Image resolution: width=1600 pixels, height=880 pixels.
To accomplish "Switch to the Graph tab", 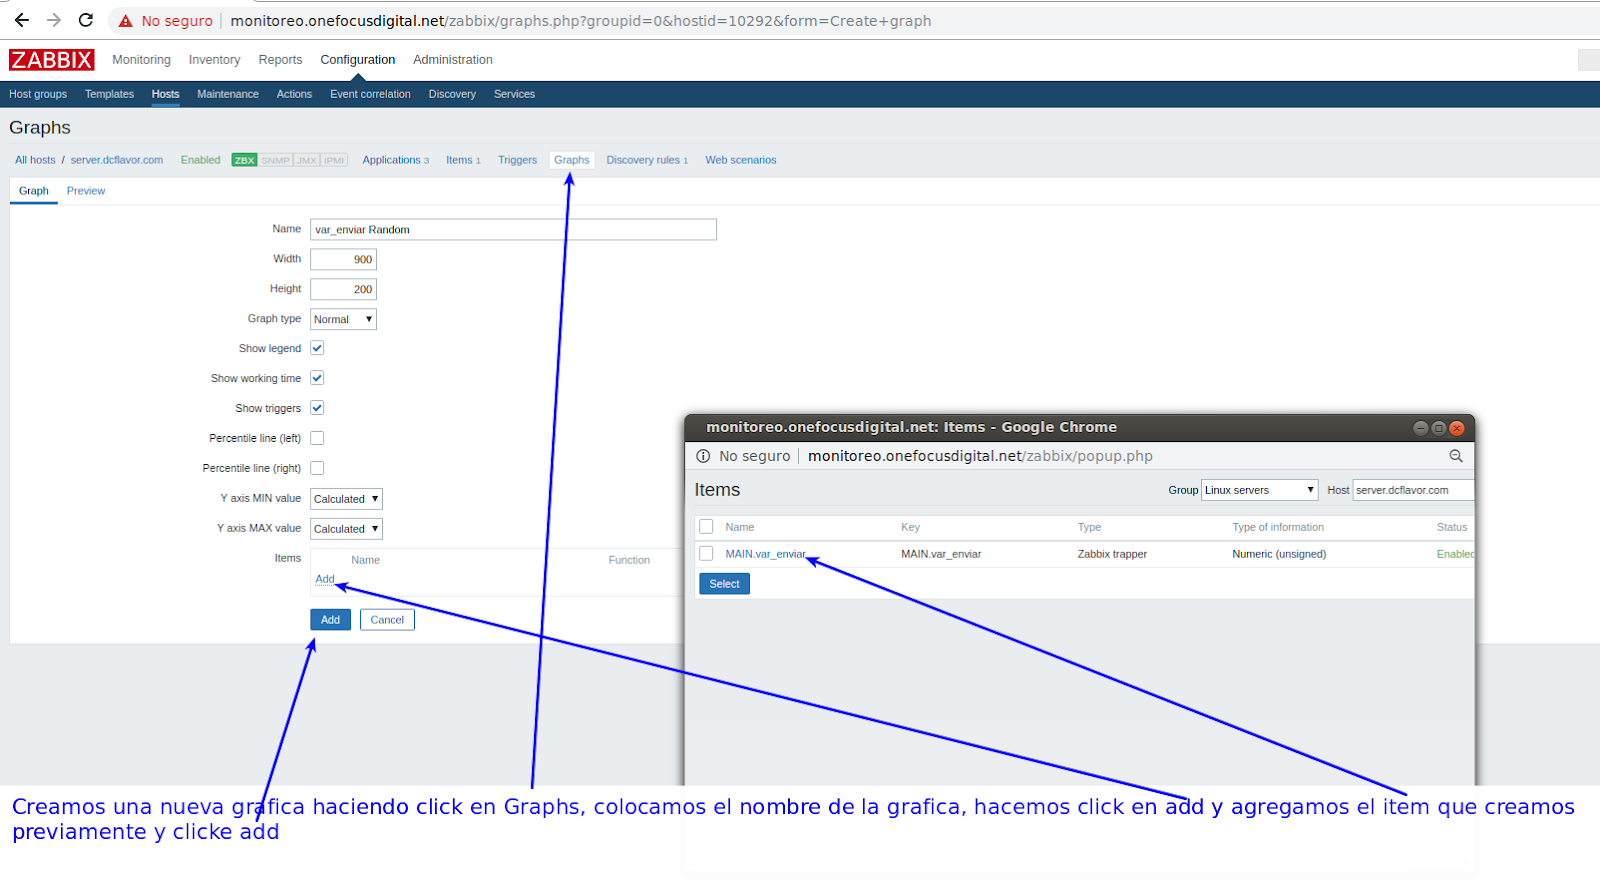I will pyautogui.click(x=33, y=191).
